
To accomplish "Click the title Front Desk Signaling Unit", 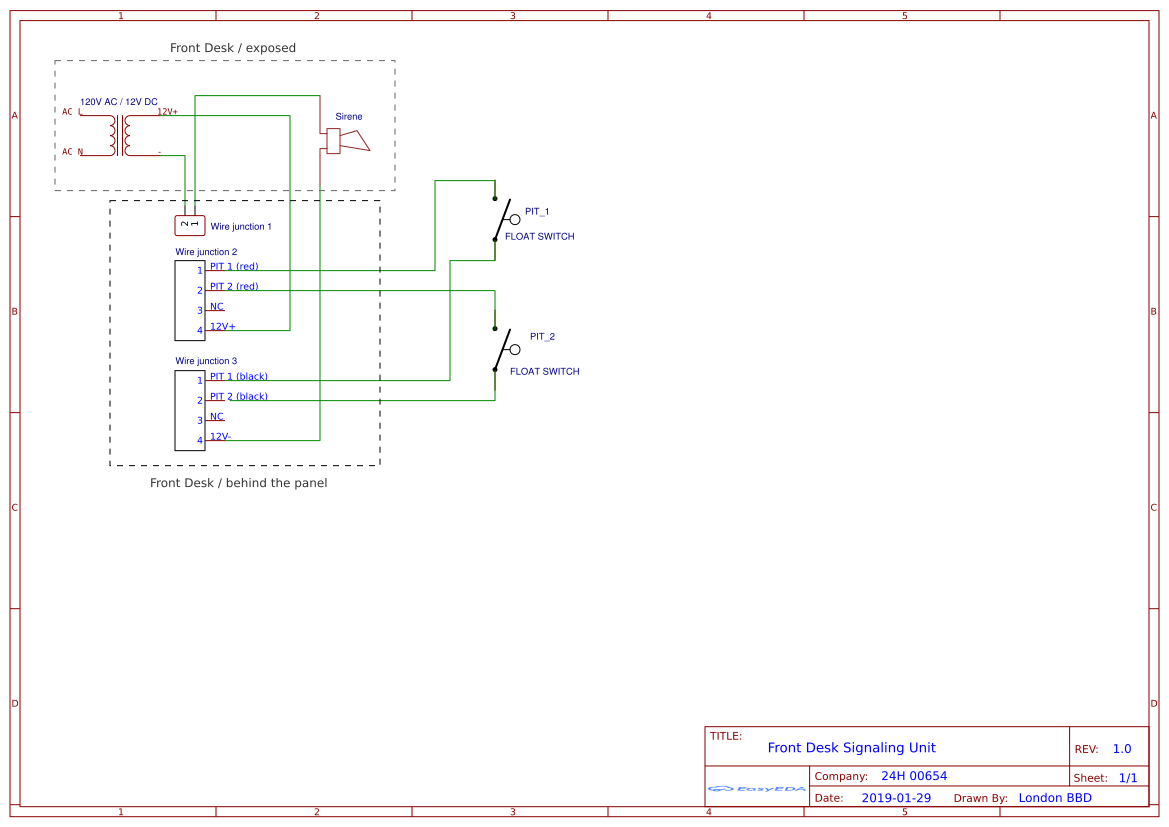I will coord(851,747).
